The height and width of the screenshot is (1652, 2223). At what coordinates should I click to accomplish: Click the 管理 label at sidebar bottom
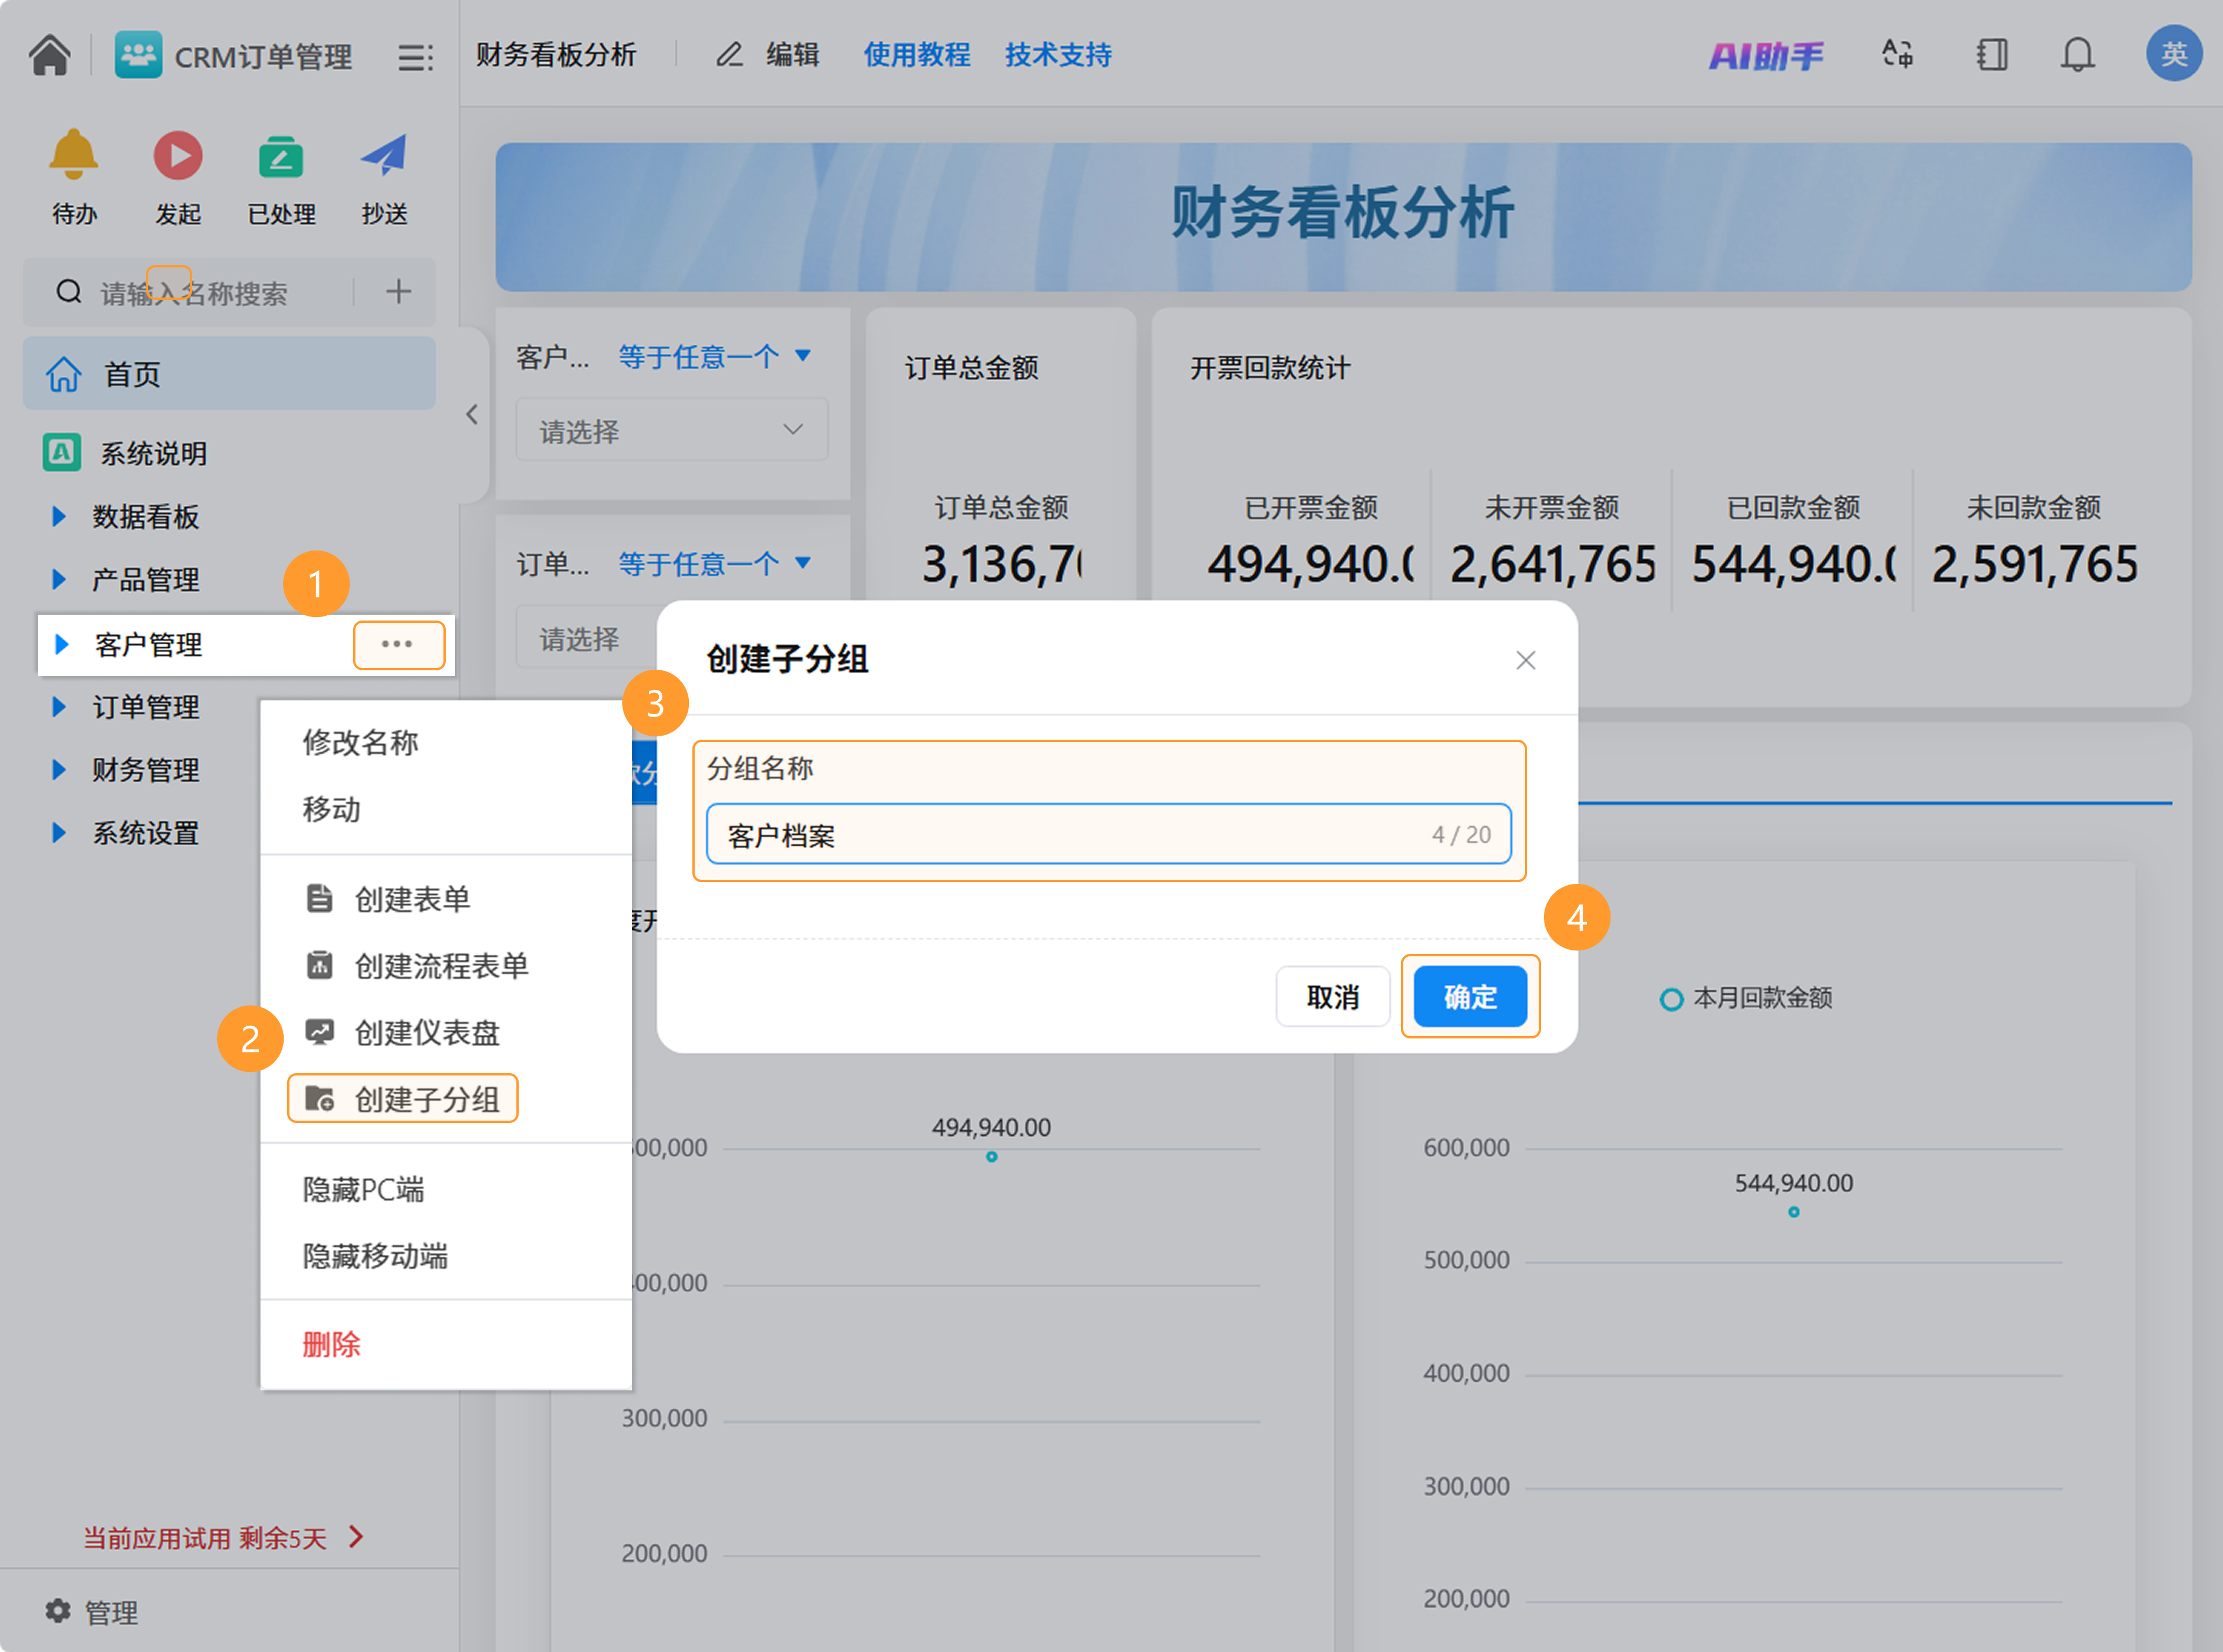(x=111, y=1611)
